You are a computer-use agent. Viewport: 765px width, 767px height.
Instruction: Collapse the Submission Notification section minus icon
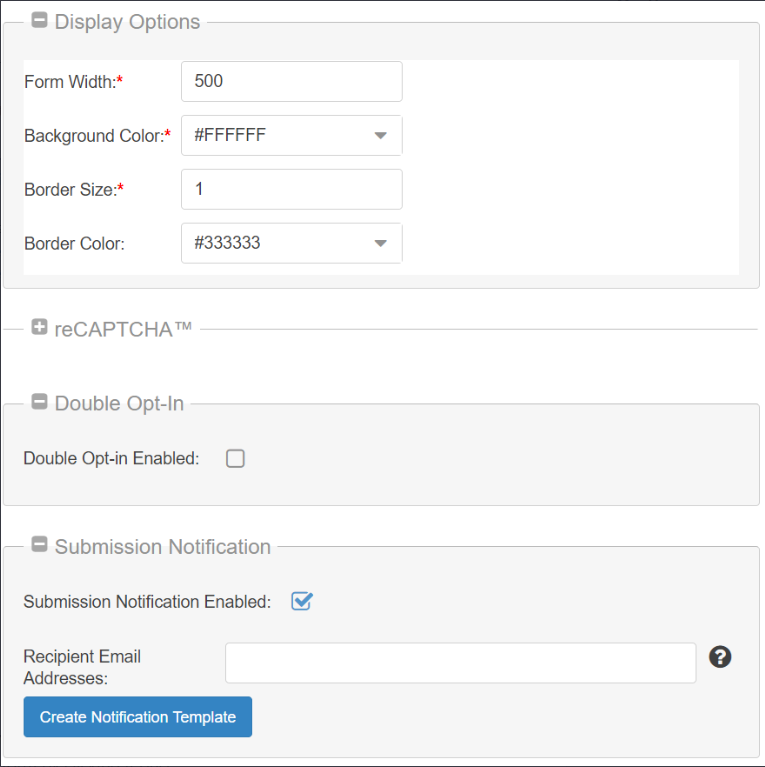(x=39, y=544)
